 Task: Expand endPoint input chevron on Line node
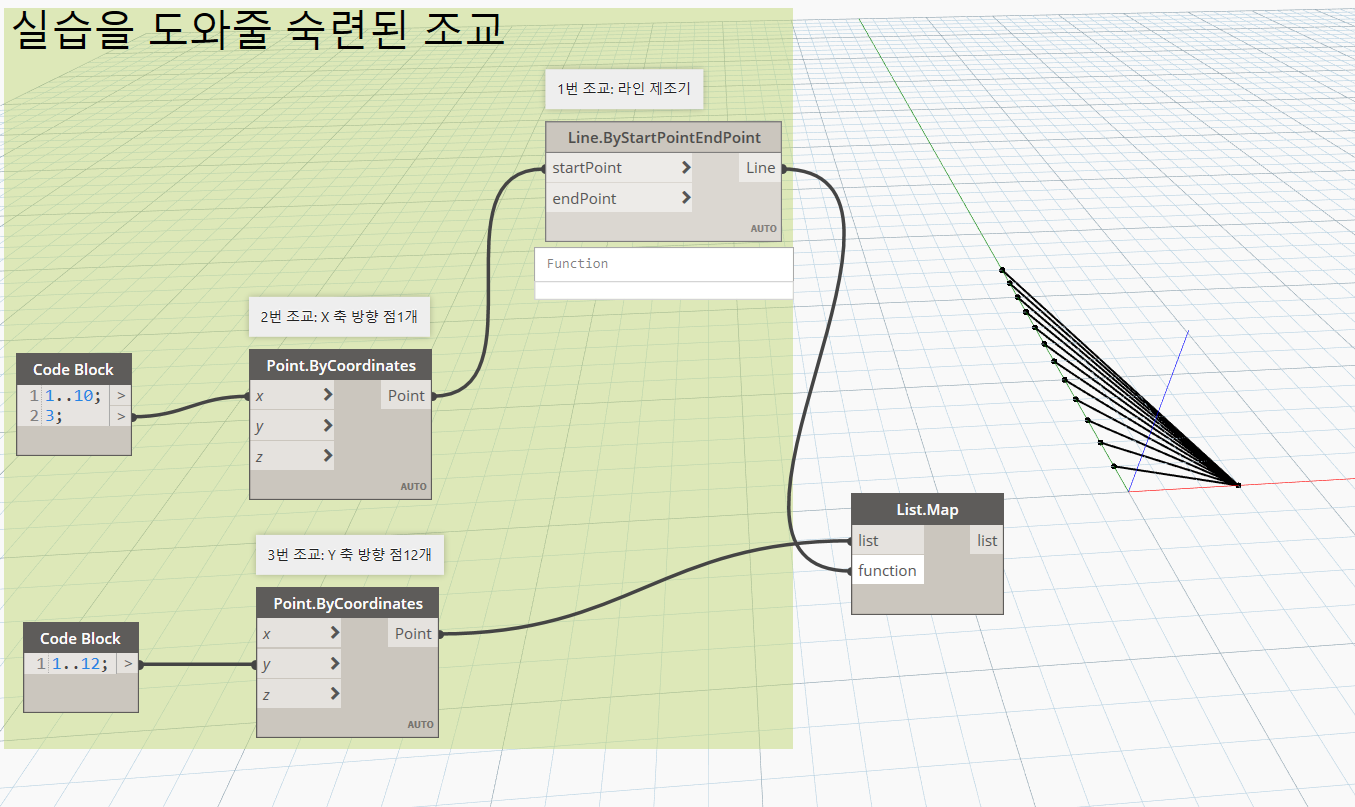coord(686,198)
